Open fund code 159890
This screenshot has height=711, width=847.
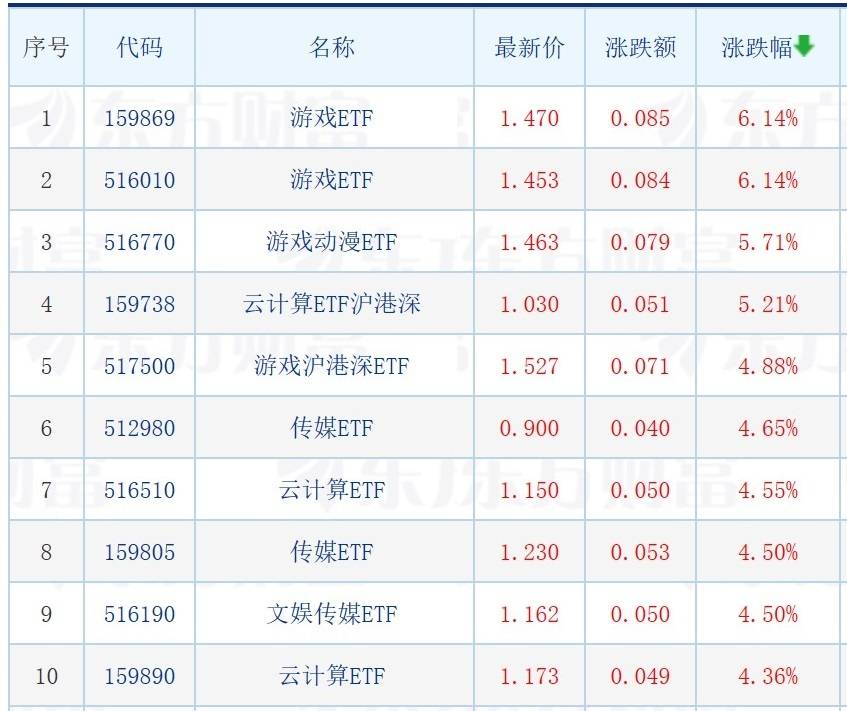[139, 676]
